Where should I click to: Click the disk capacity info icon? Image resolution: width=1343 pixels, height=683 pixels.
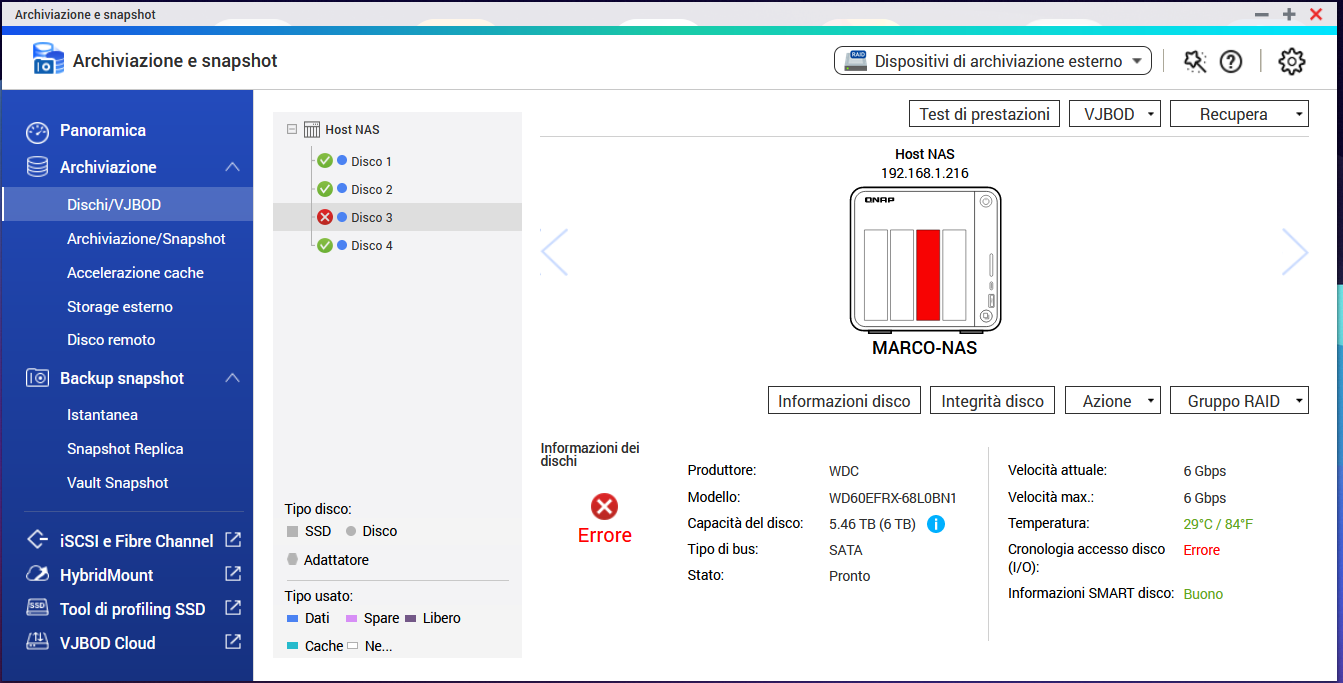(936, 524)
